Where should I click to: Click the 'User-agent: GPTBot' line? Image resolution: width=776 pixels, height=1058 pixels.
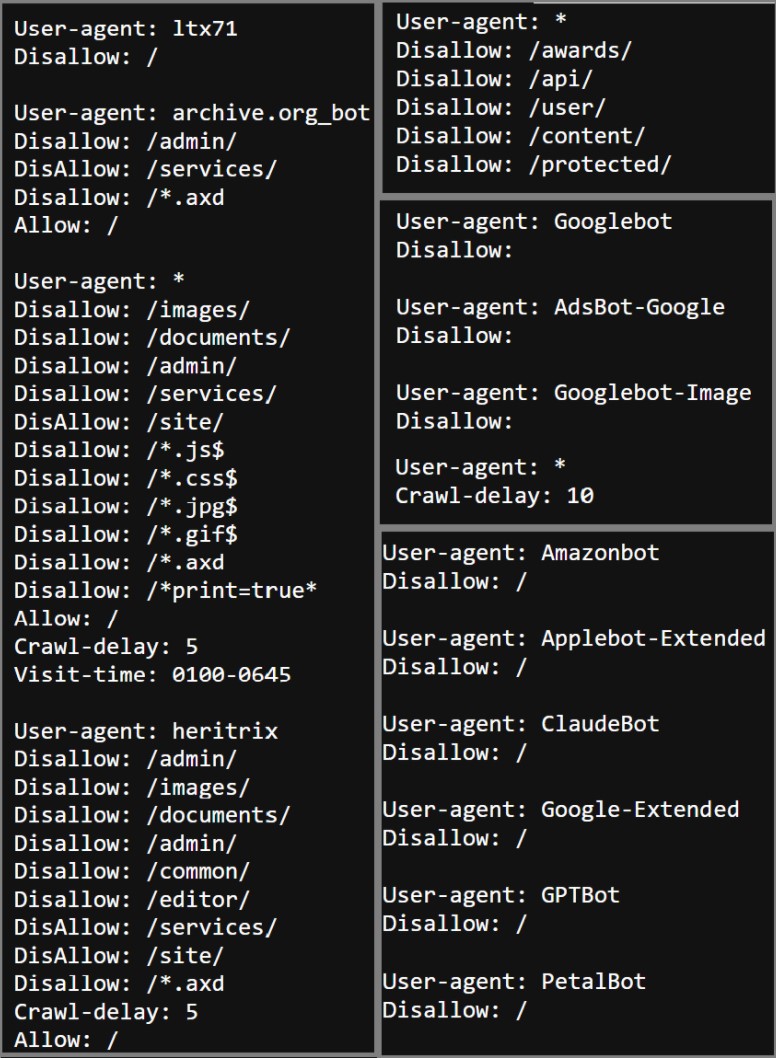point(501,896)
